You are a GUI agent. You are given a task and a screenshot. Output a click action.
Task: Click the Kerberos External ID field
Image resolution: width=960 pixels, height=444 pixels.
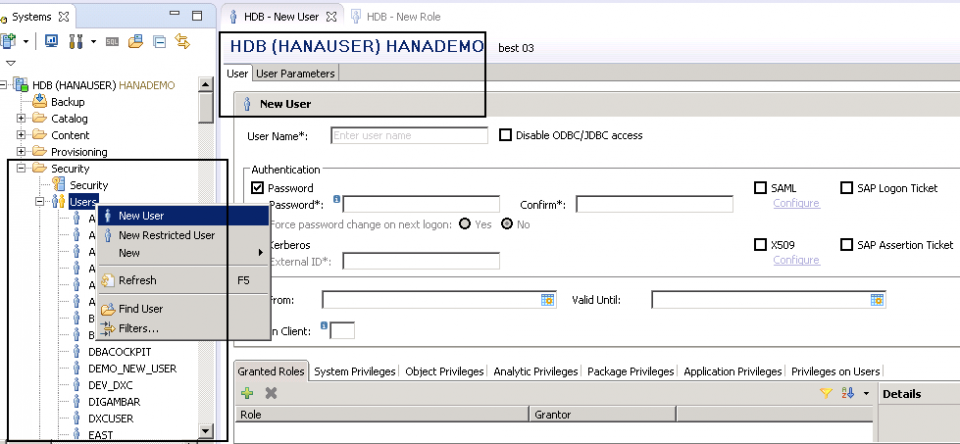pyautogui.click(x=421, y=262)
